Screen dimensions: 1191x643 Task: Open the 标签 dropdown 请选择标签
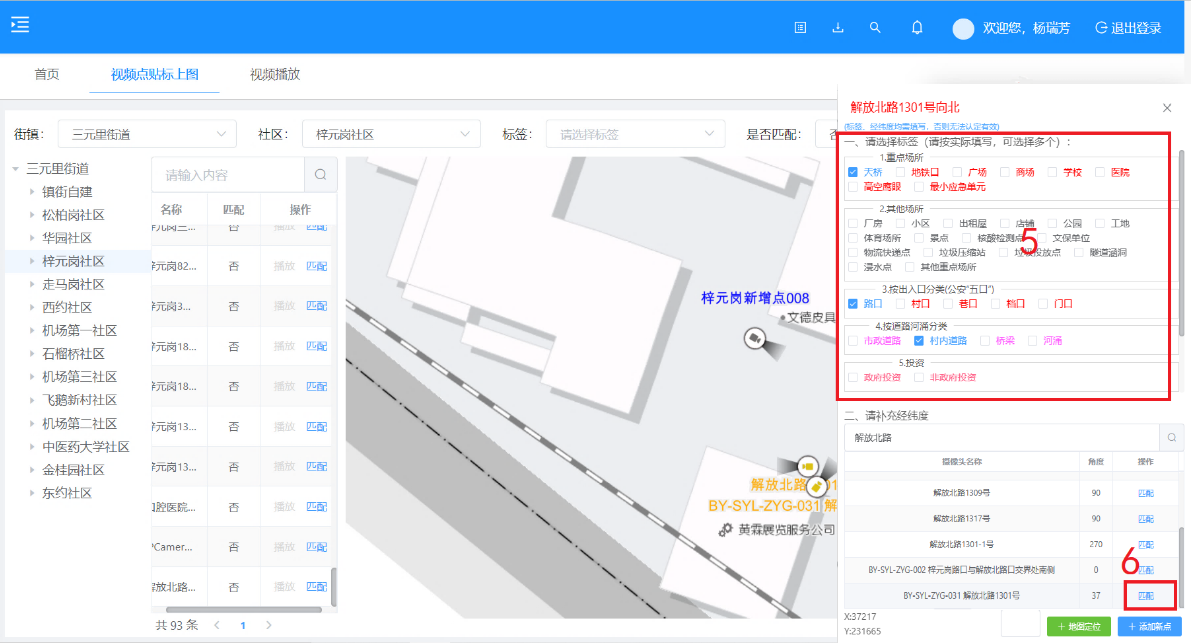tap(636, 134)
